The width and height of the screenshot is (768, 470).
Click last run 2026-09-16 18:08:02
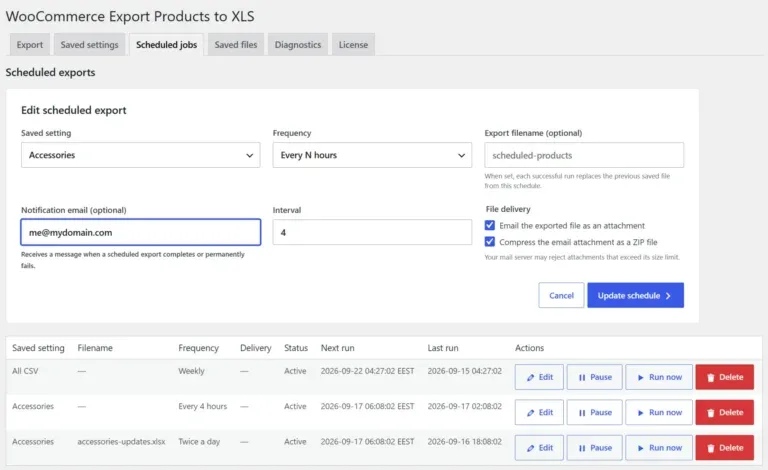pos(465,442)
